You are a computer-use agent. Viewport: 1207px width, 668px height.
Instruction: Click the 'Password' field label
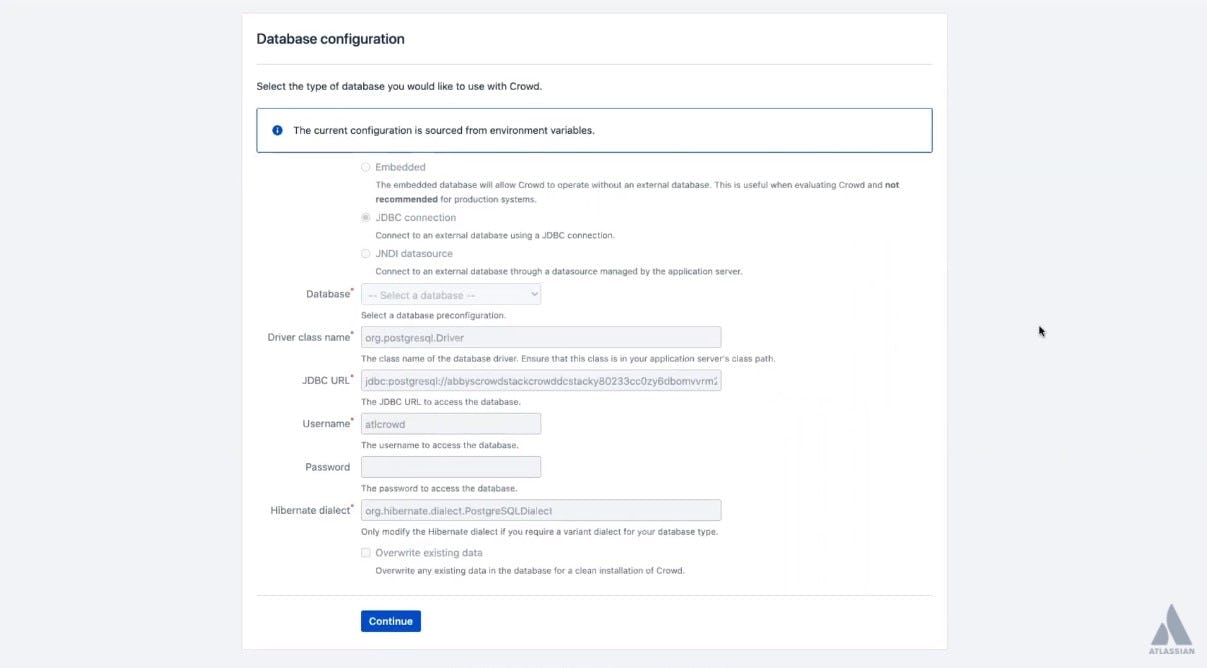[327, 467]
